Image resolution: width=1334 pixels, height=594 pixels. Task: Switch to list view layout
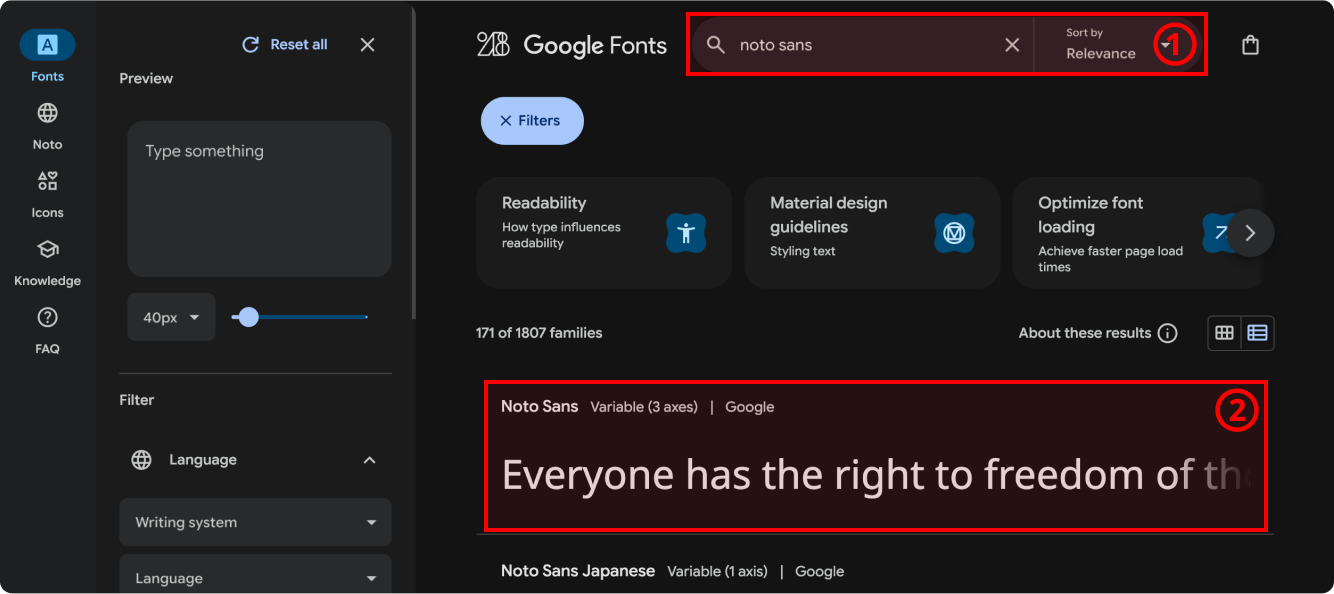(x=1258, y=334)
